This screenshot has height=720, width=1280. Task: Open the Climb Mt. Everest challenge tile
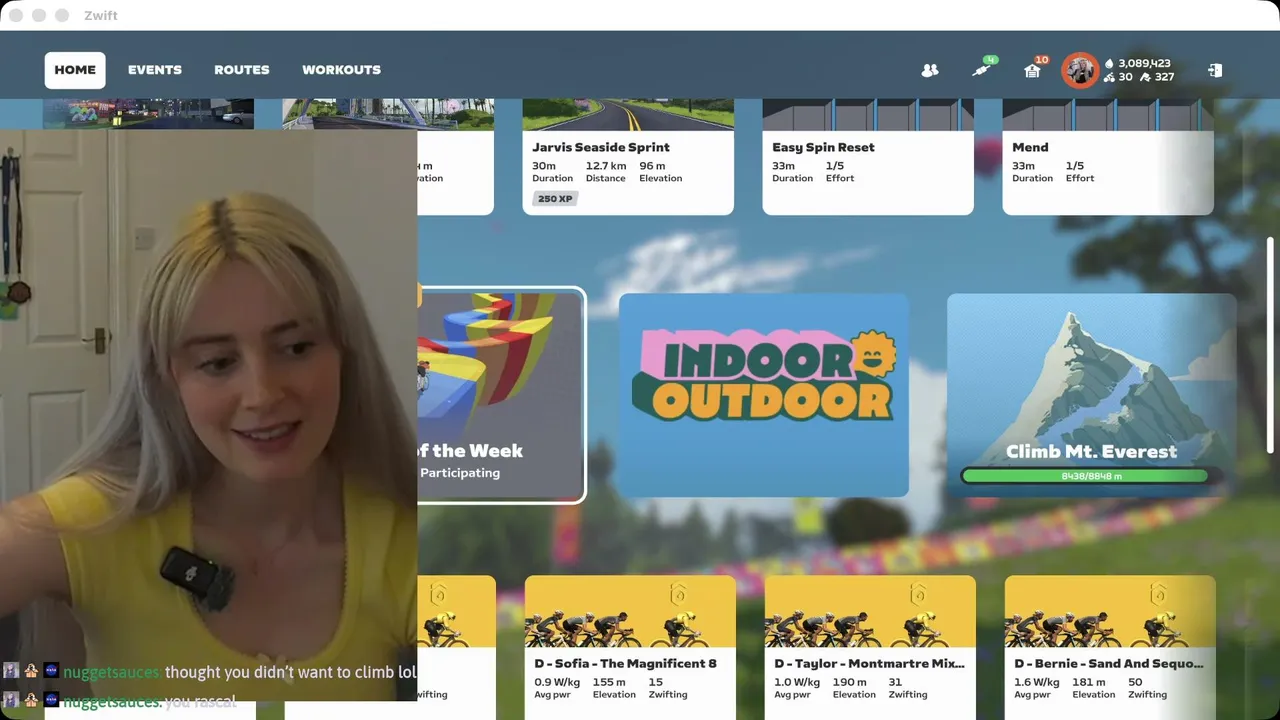click(x=1091, y=395)
